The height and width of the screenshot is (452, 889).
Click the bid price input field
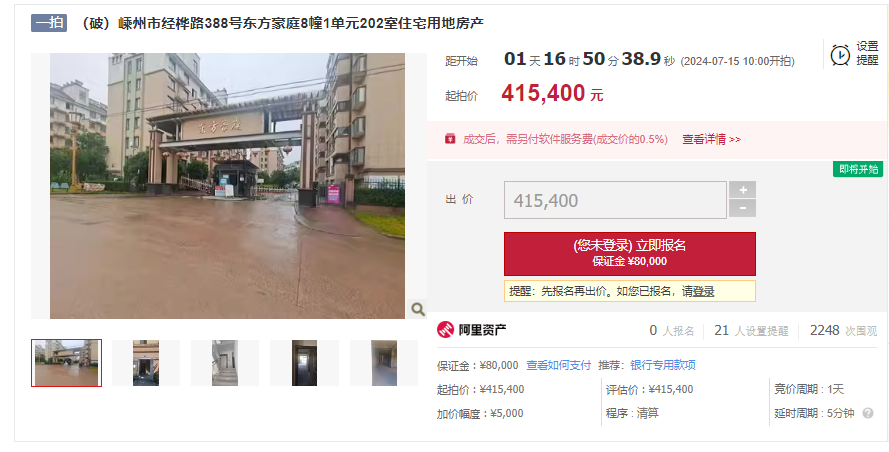point(615,200)
